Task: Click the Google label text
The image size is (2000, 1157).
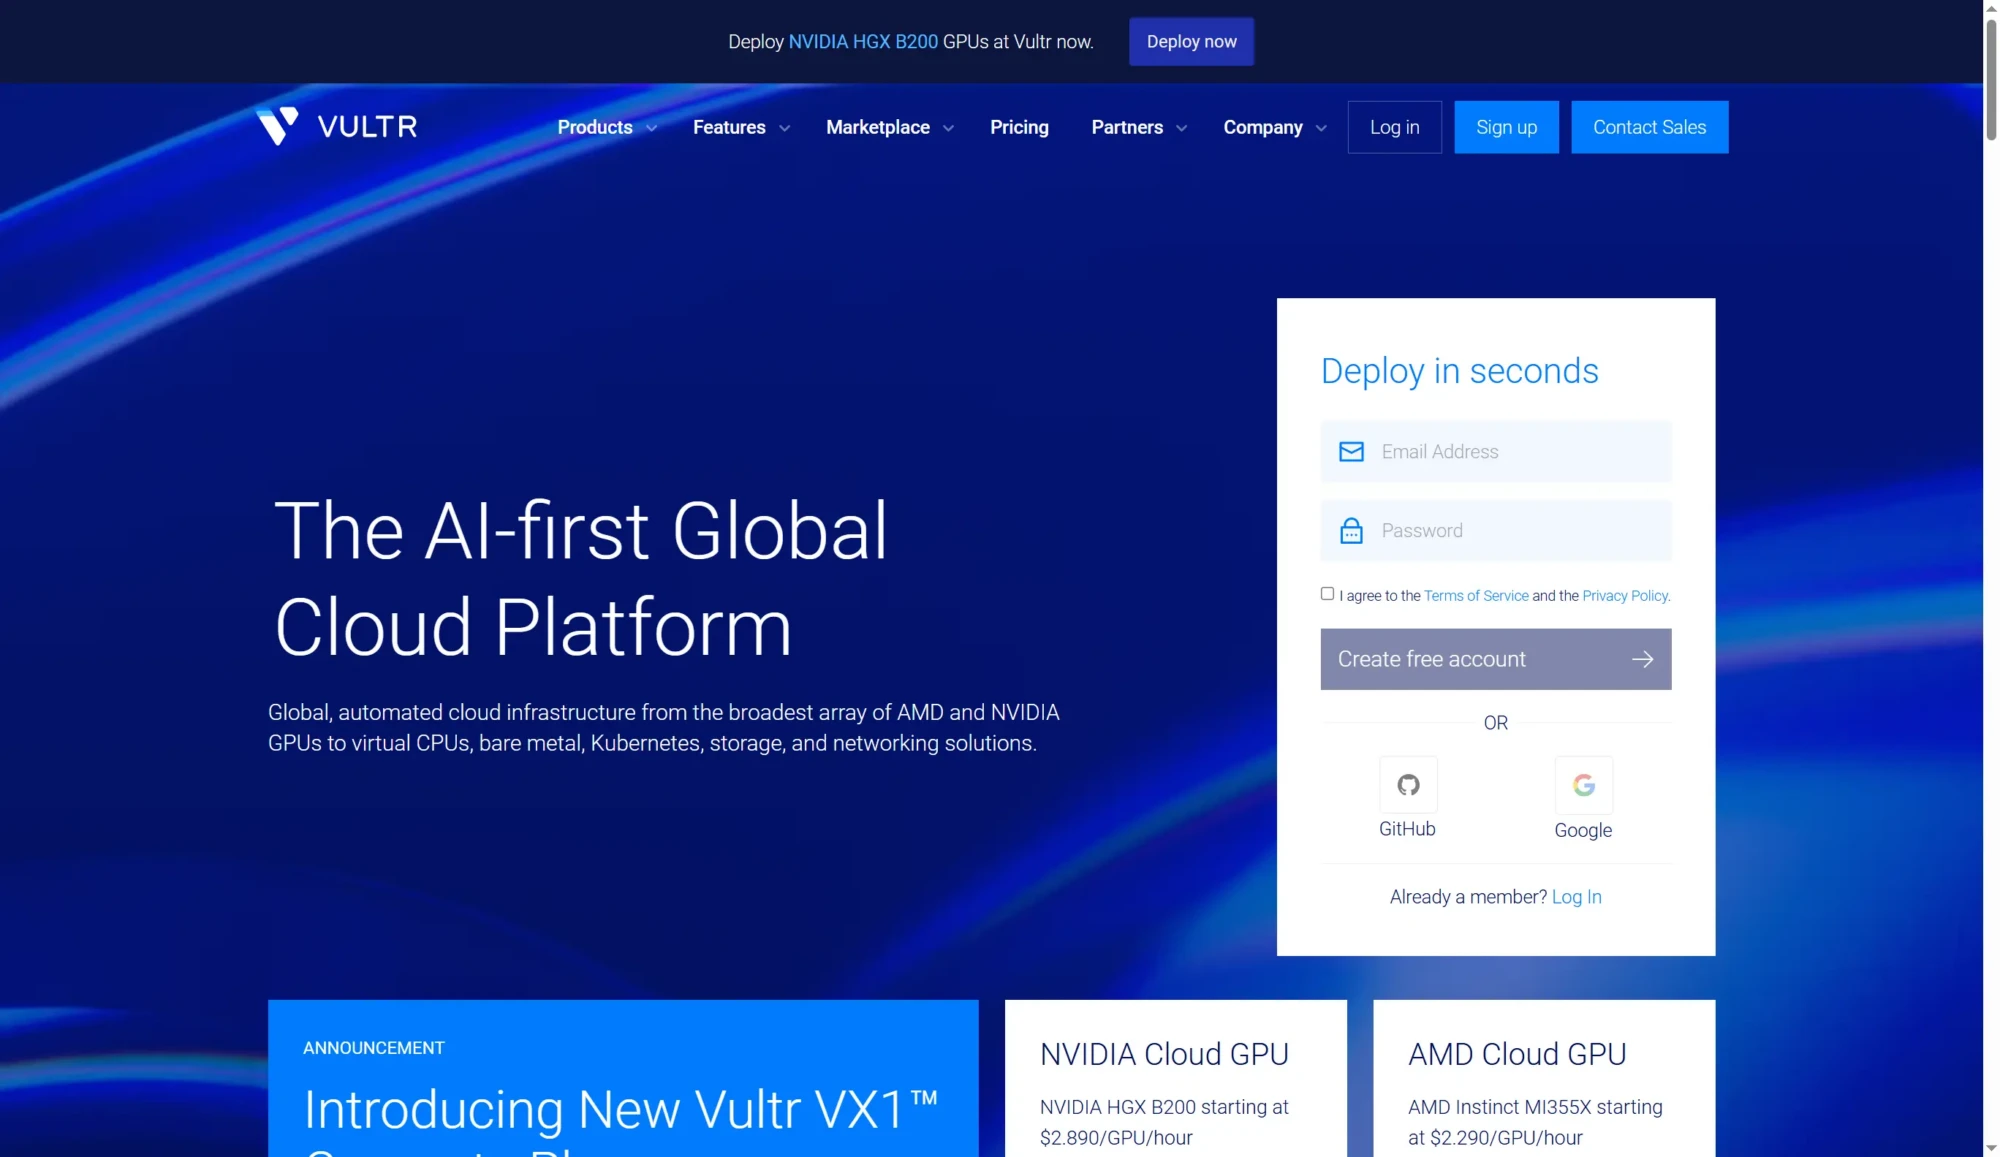Action: [x=1583, y=830]
